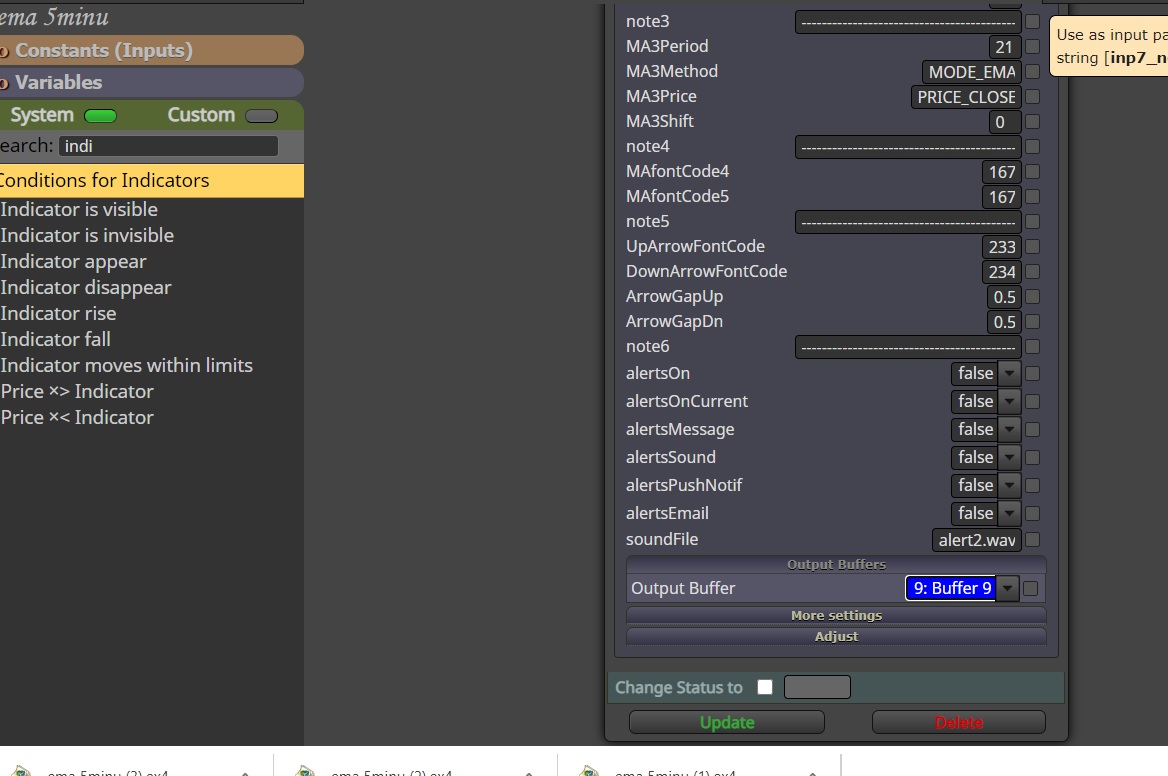The height and width of the screenshot is (776, 1168).
Task: Click the Change Status to grey field
Action: (x=817, y=687)
